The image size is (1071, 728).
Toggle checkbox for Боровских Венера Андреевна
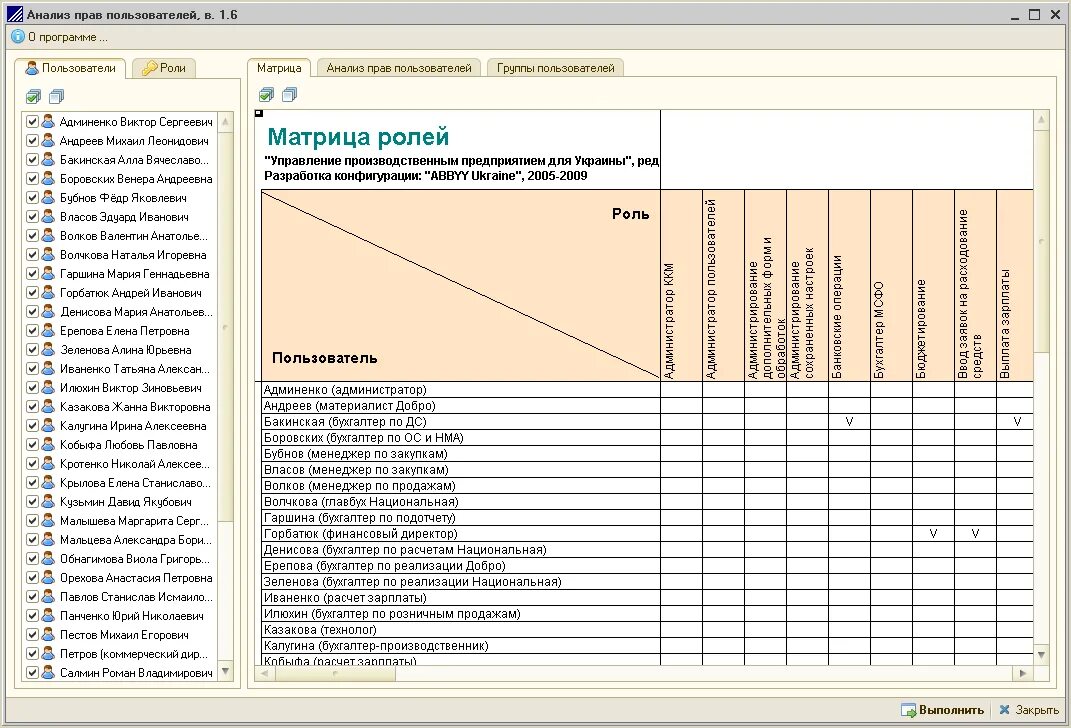(31, 178)
